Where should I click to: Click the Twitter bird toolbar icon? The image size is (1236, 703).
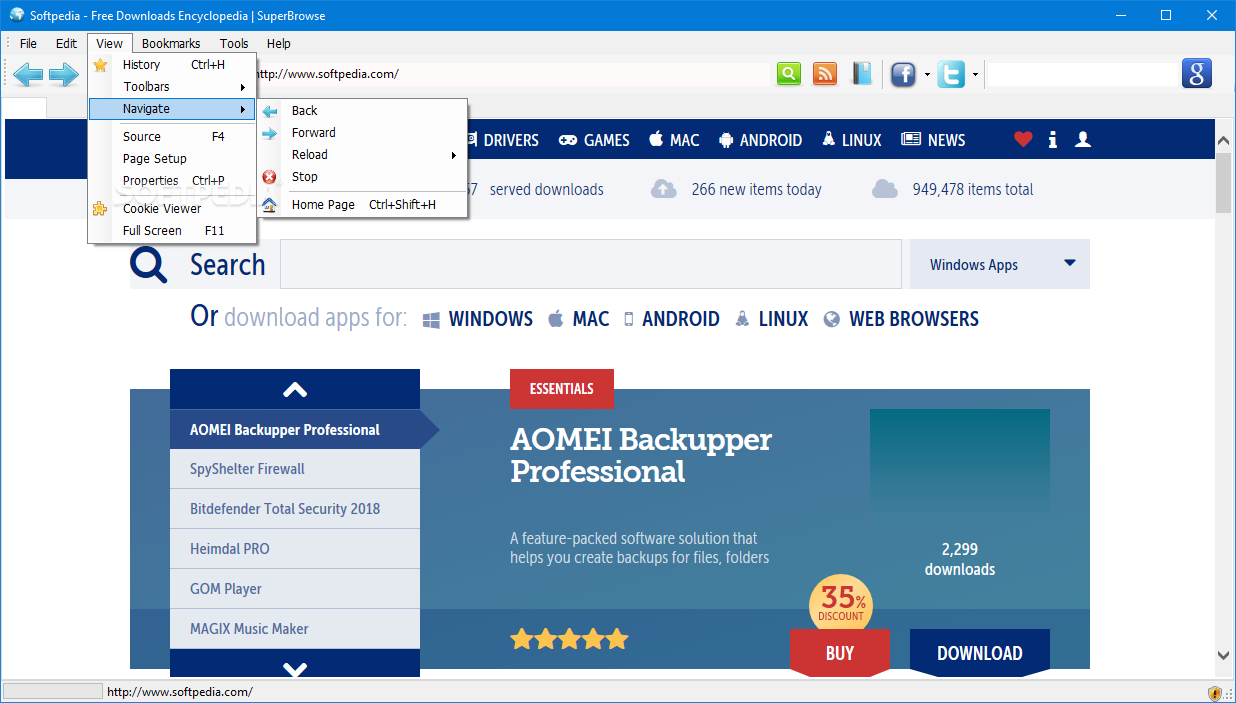click(951, 74)
